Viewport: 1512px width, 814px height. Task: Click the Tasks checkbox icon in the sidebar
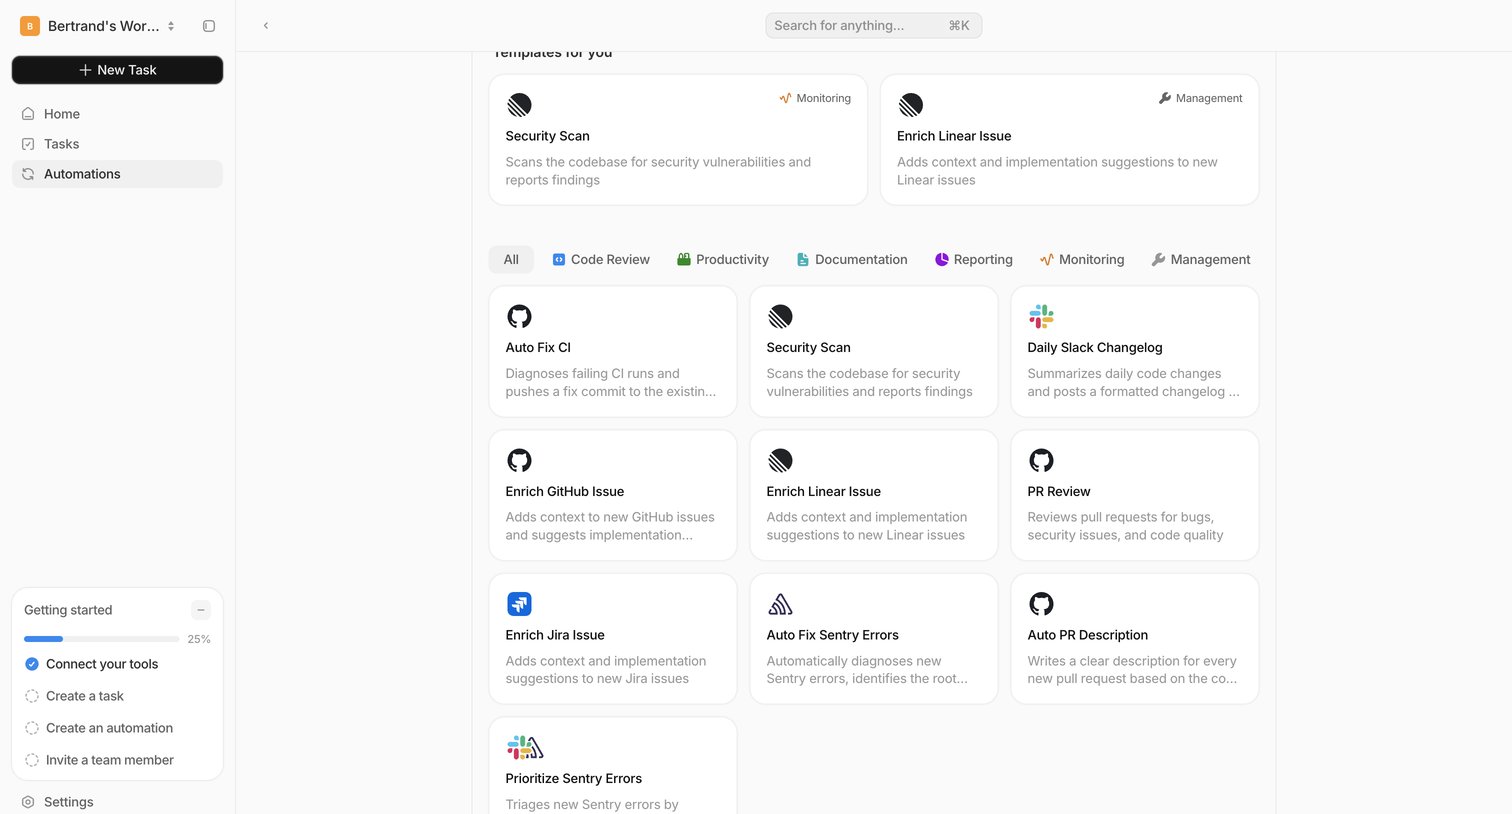pos(28,144)
